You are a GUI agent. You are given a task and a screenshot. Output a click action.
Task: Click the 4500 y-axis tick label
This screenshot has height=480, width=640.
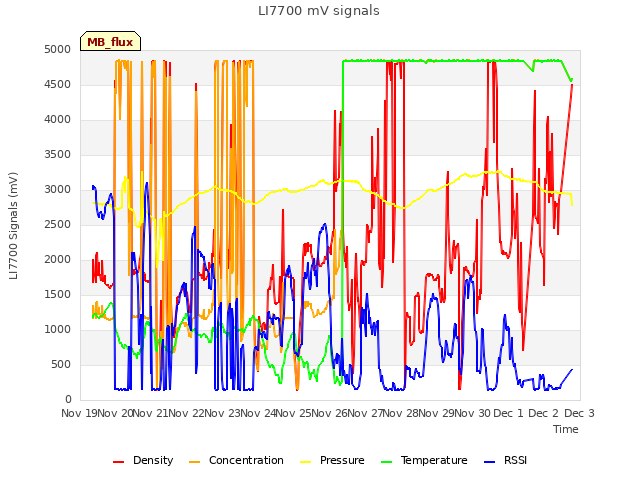[x=58, y=84]
